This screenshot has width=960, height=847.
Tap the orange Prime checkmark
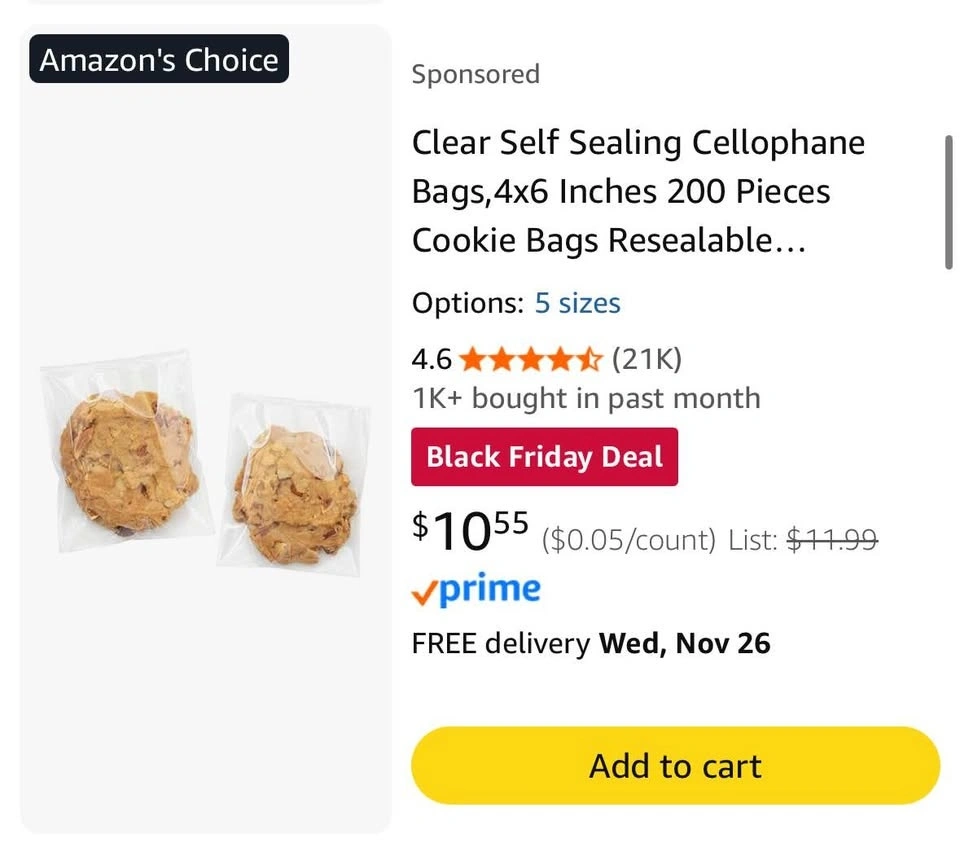[x=424, y=593]
